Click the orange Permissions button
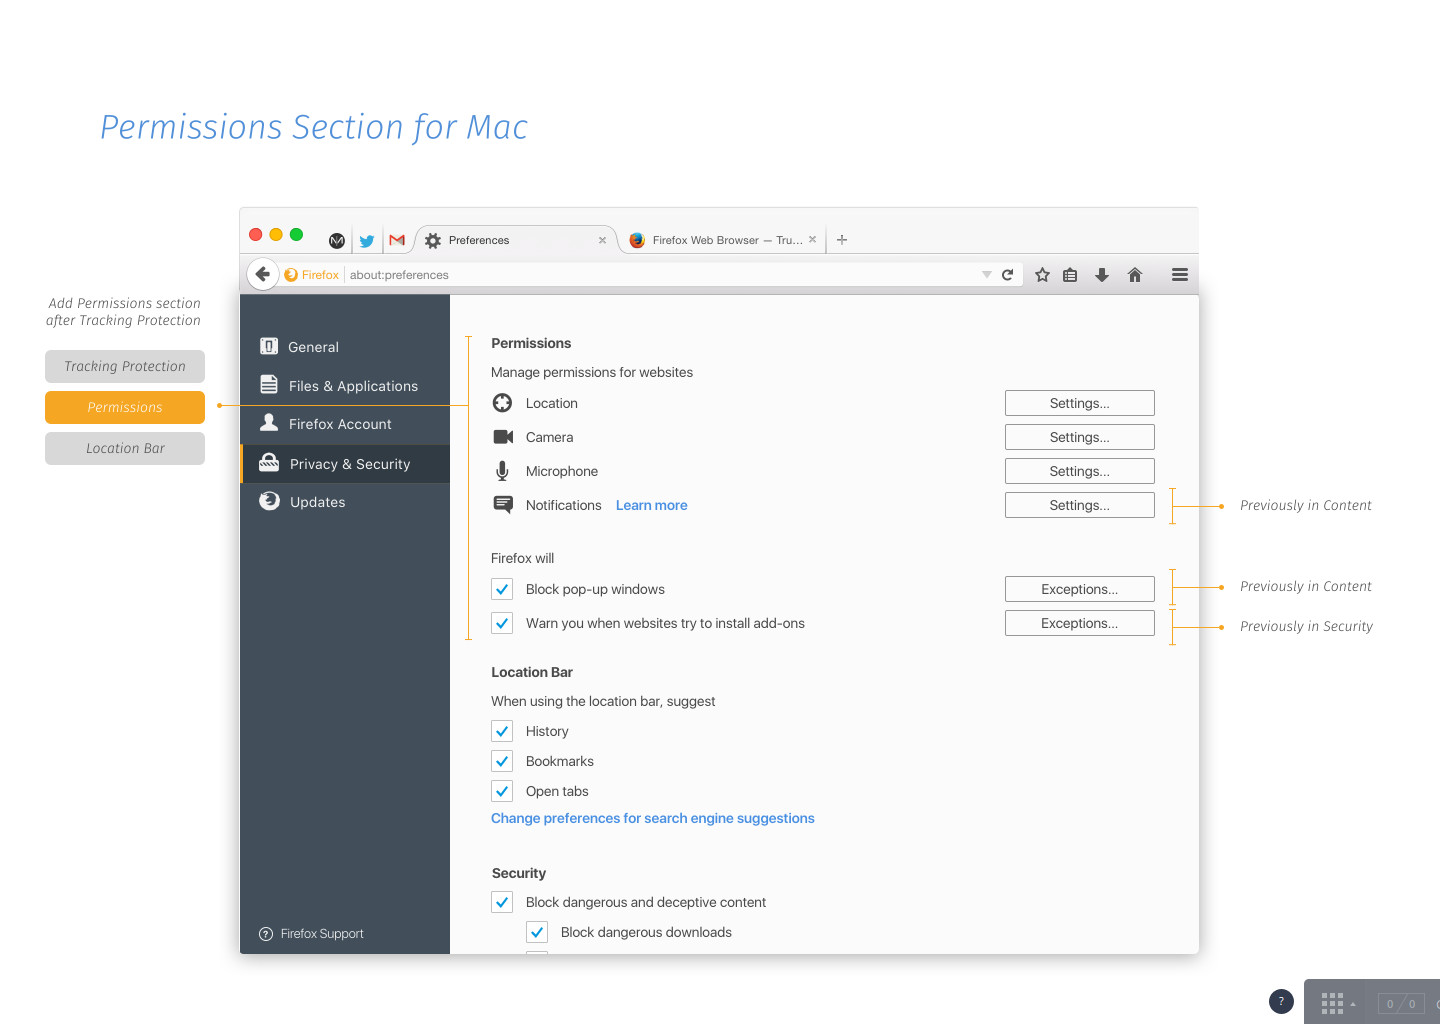The width and height of the screenshot is (1440, 1024). tap(125, 407)
